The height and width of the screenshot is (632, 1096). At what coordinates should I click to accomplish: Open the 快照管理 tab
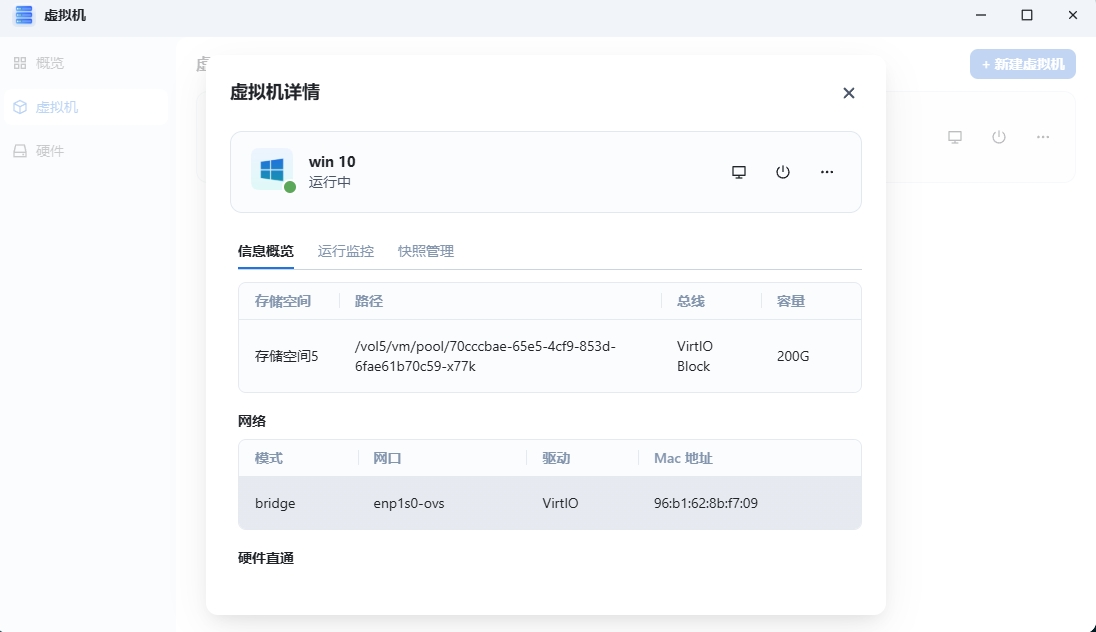pos(426,251)
